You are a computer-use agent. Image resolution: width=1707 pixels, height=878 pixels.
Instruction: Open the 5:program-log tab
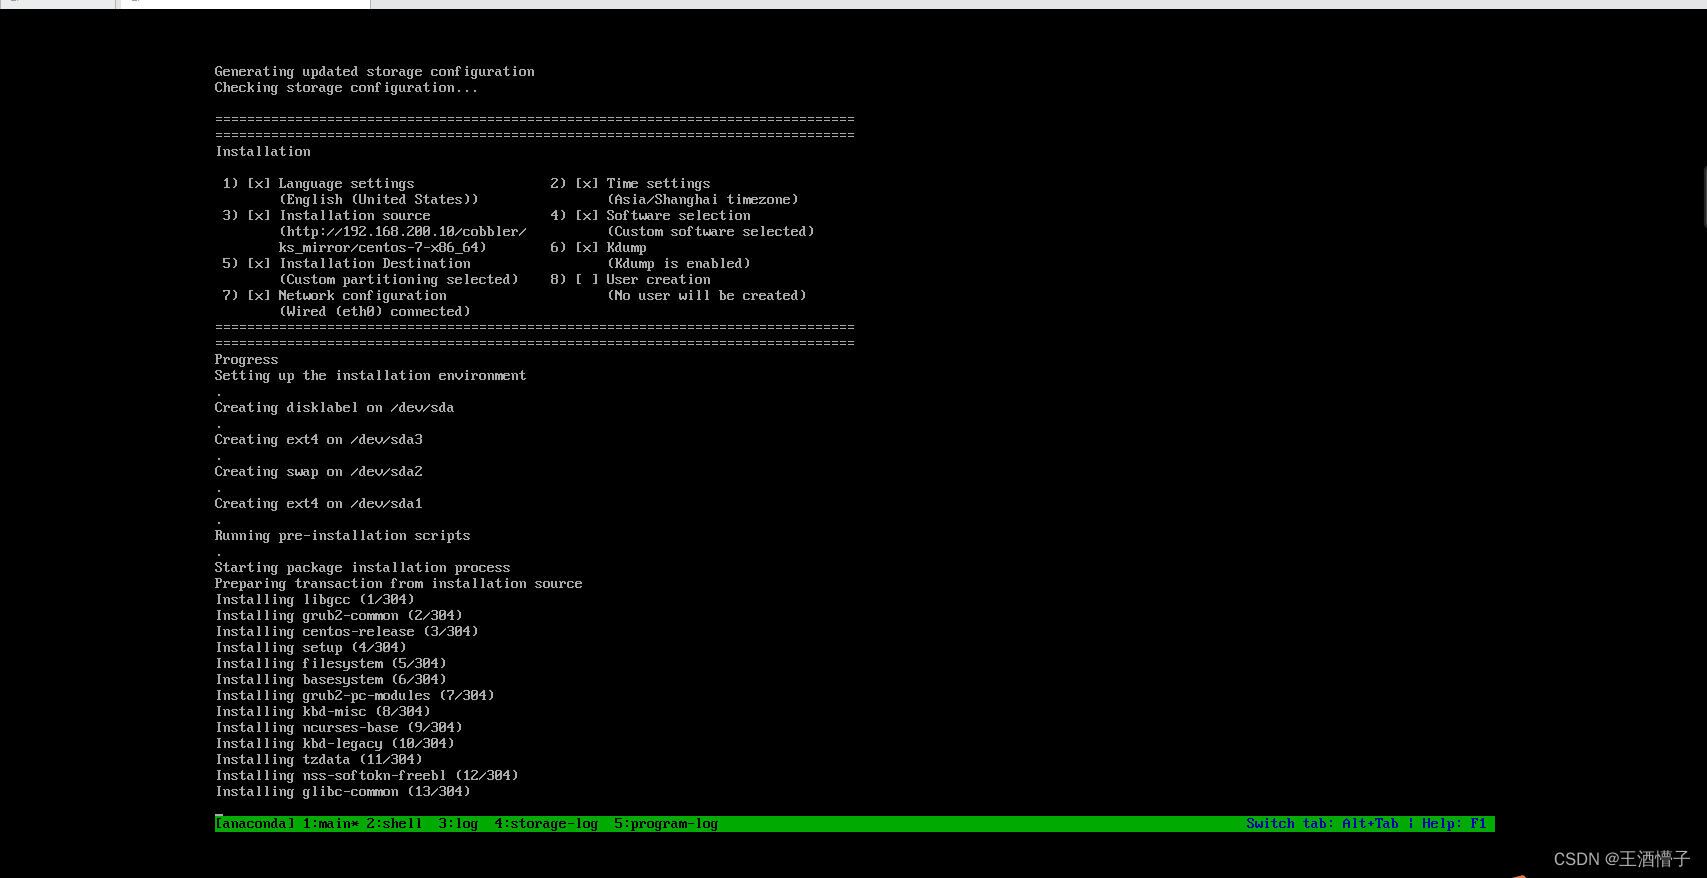pos(666,824)
